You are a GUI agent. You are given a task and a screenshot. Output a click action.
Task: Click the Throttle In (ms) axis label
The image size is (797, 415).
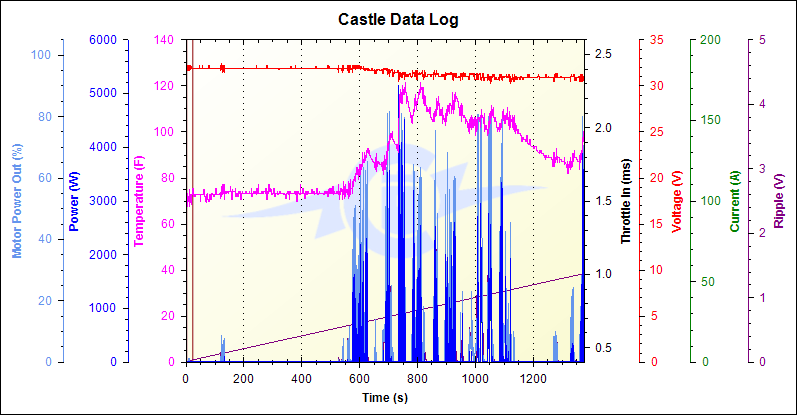624,200
